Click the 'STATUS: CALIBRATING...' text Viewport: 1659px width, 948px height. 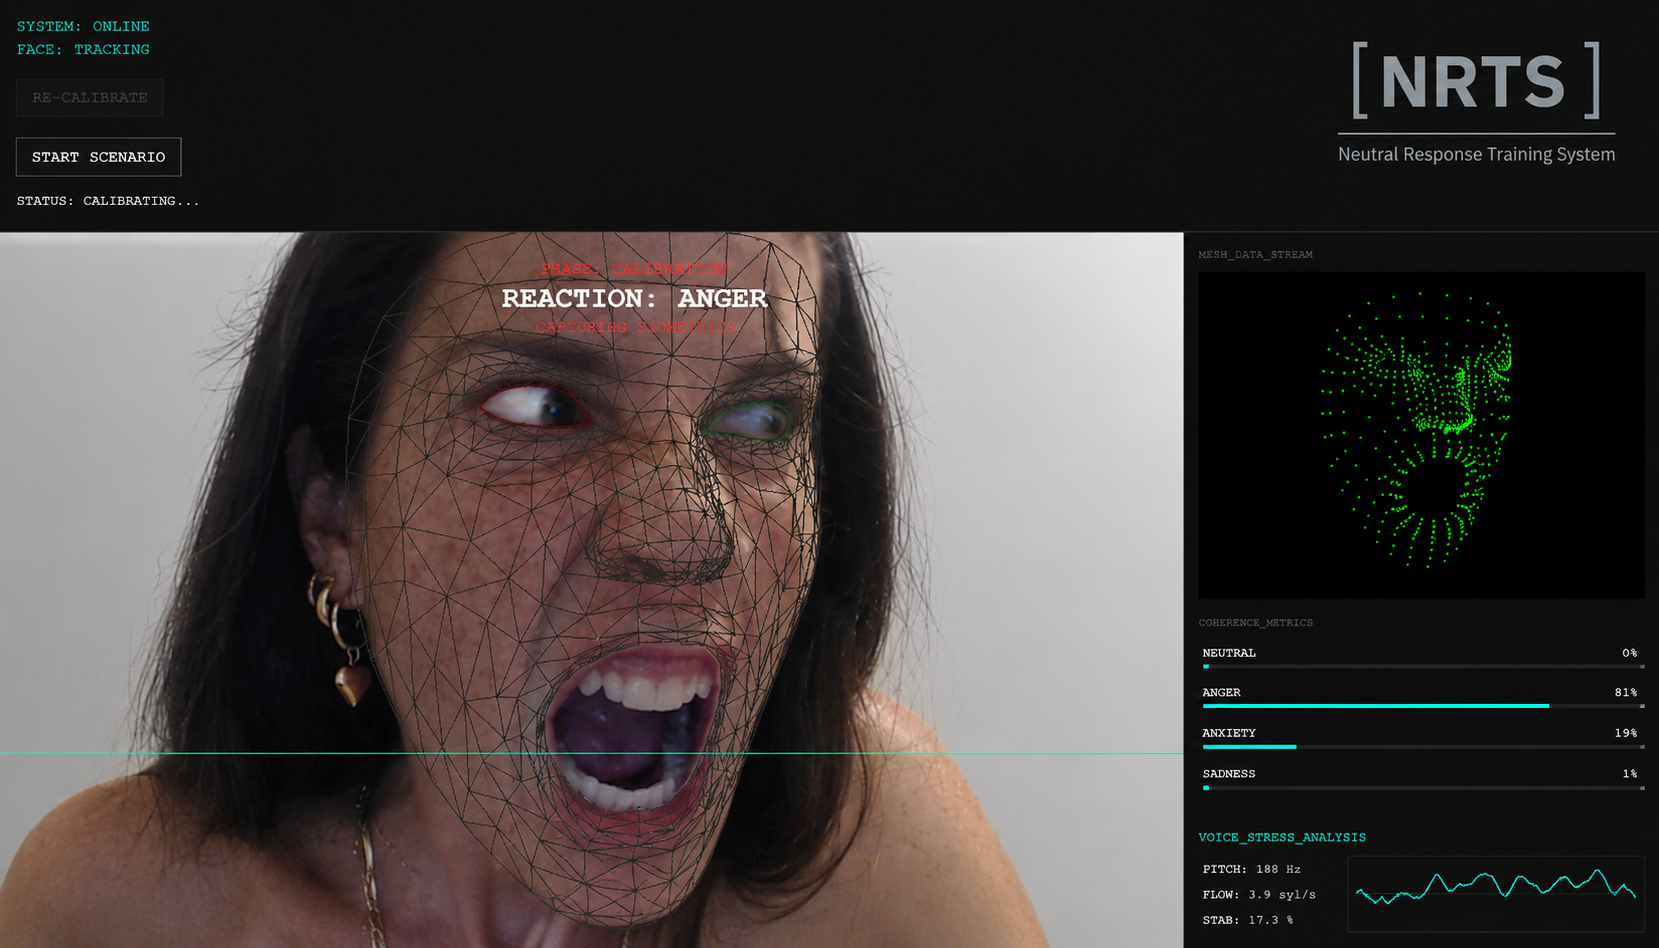click(x=108, y=201)
